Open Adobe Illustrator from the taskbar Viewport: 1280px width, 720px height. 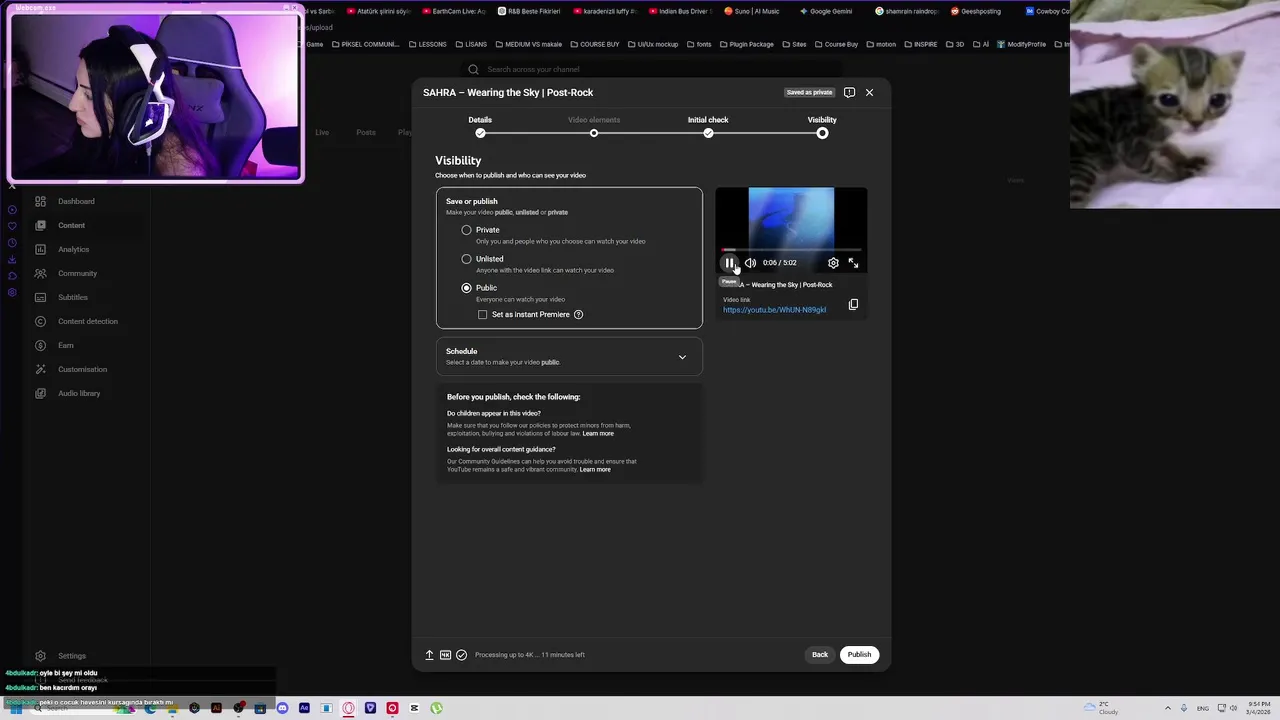pyautogui.click(x=216, y=708)
